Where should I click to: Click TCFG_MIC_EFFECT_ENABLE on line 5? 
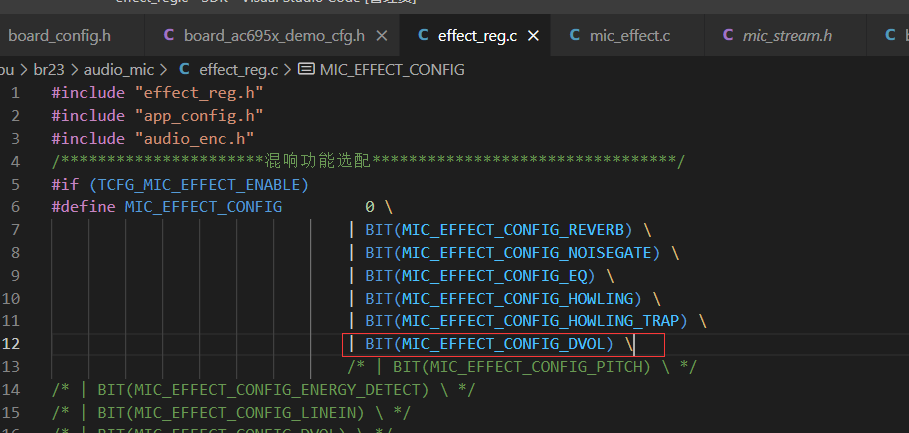tap(199, 185)
